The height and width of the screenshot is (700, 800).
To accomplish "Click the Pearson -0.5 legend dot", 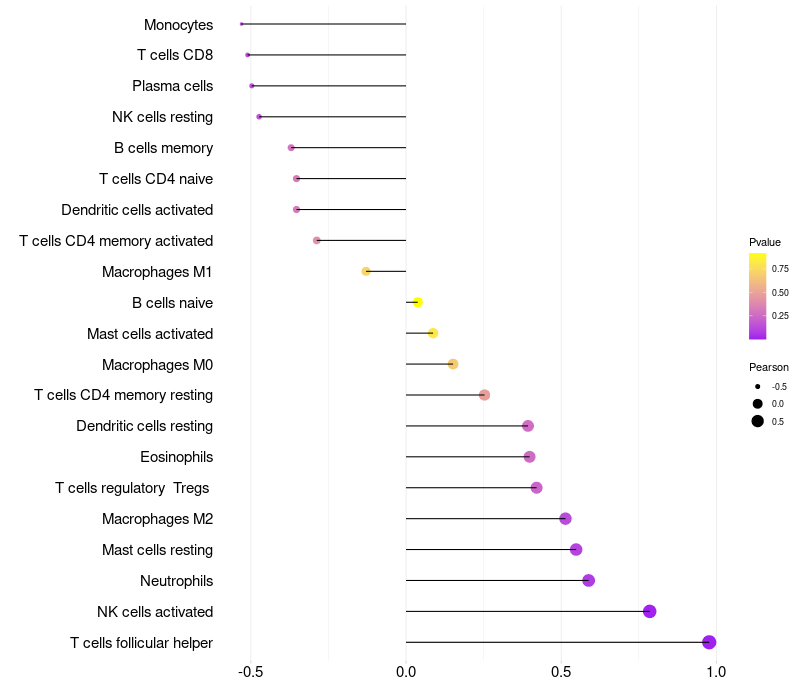I will tap(758, 386).
